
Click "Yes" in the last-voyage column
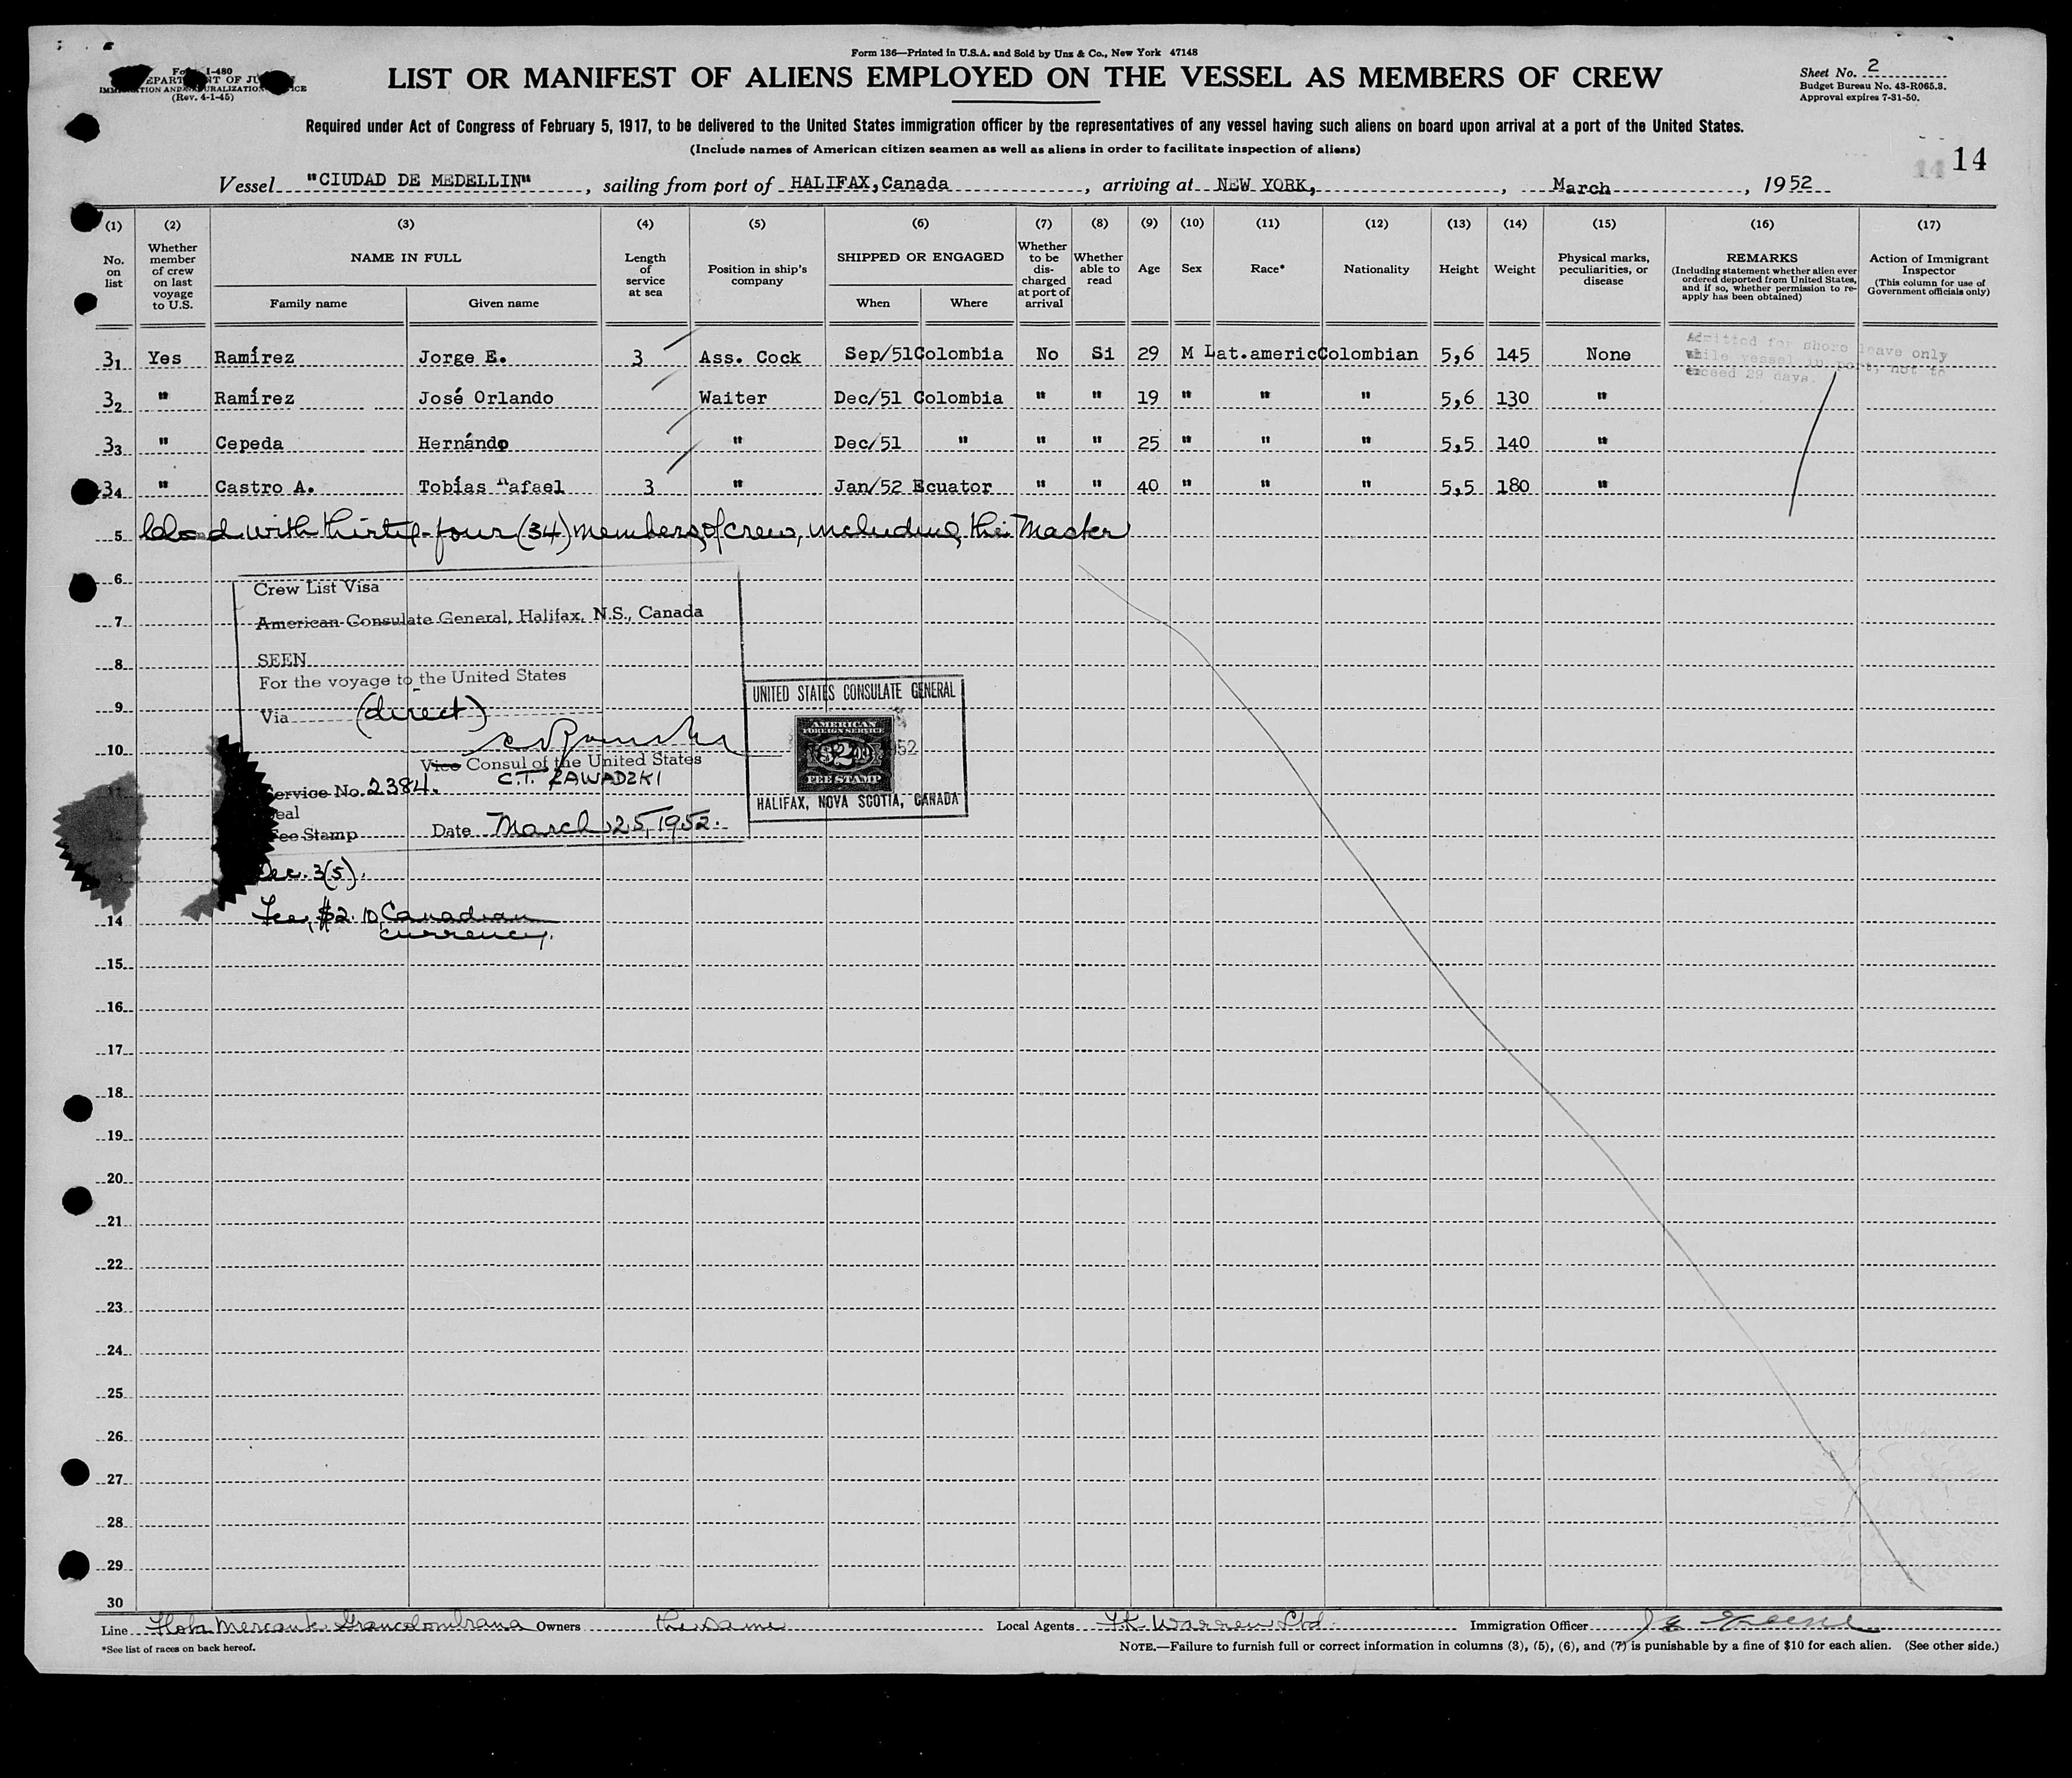(165, 357)
